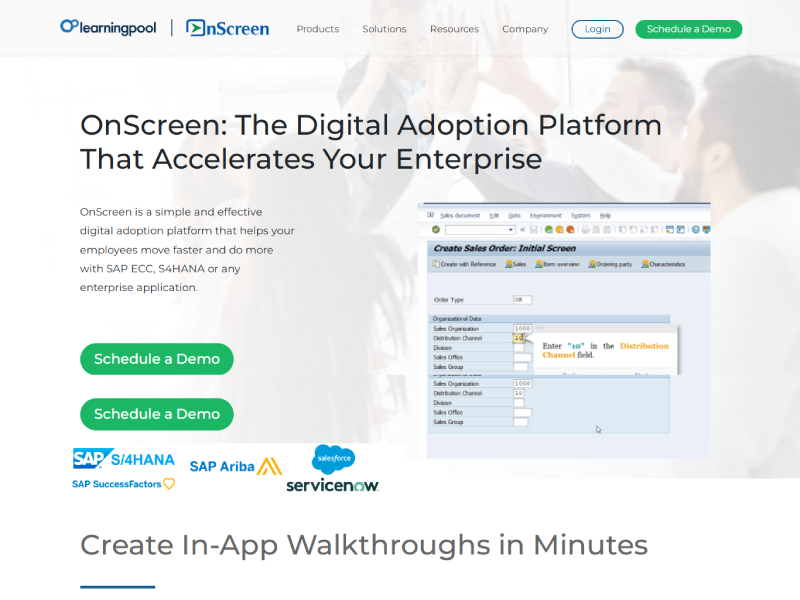Click Schedule a Demo just above SAP logos
Screen dimensions: 800x600
pos(157,414)
